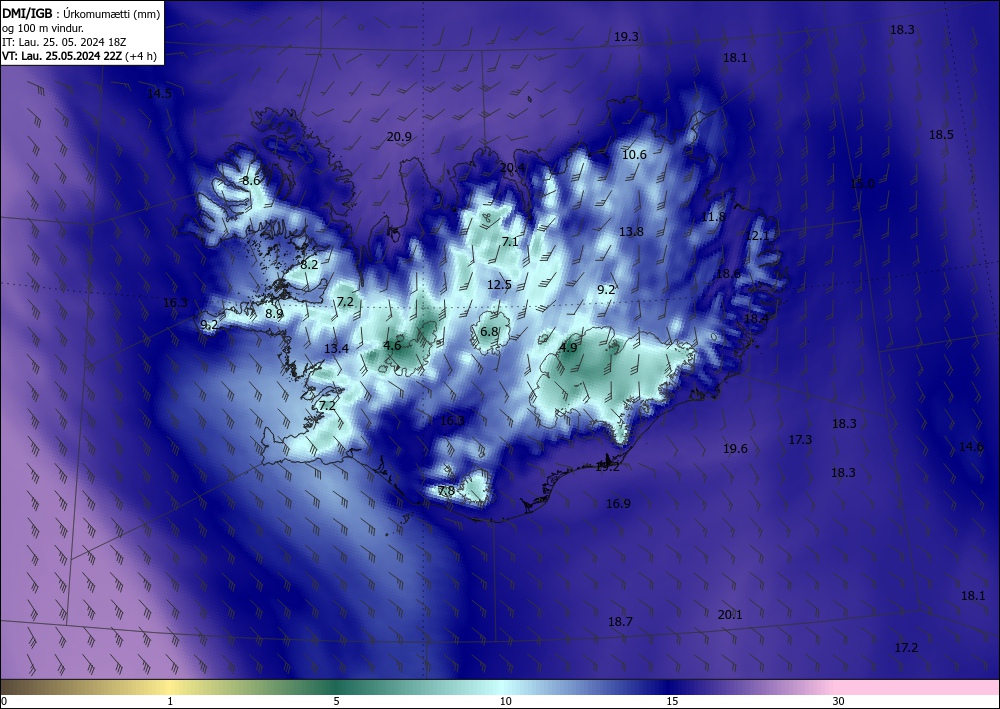Select the 8.2 value label
The height and width of the screenshot is (709, 1000).
click(x=309, y=265)
